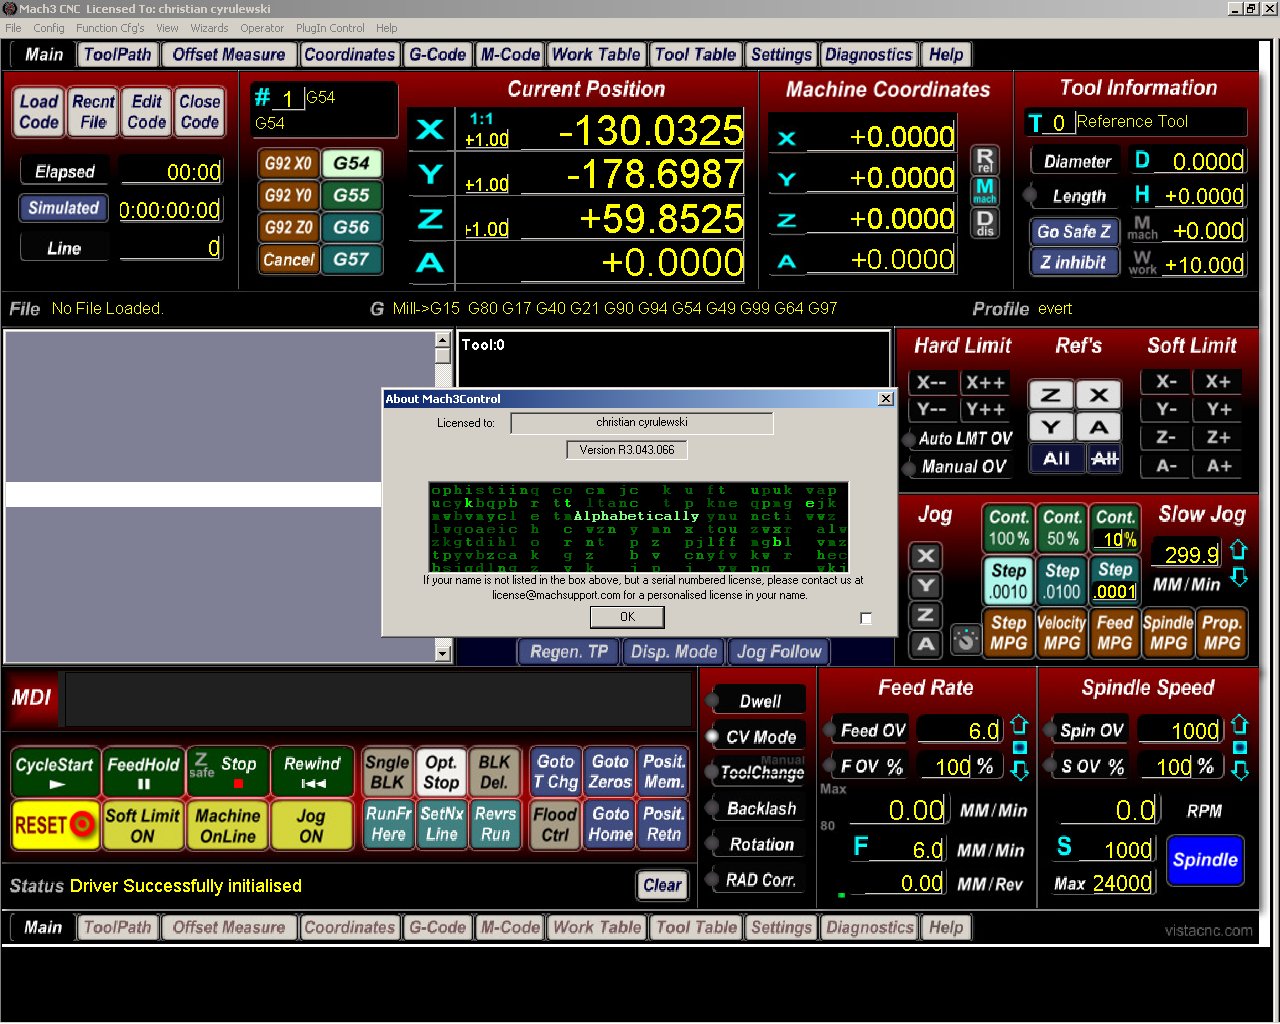Click the Regen. TP button

pyautogui.click(x=569, y=652)
